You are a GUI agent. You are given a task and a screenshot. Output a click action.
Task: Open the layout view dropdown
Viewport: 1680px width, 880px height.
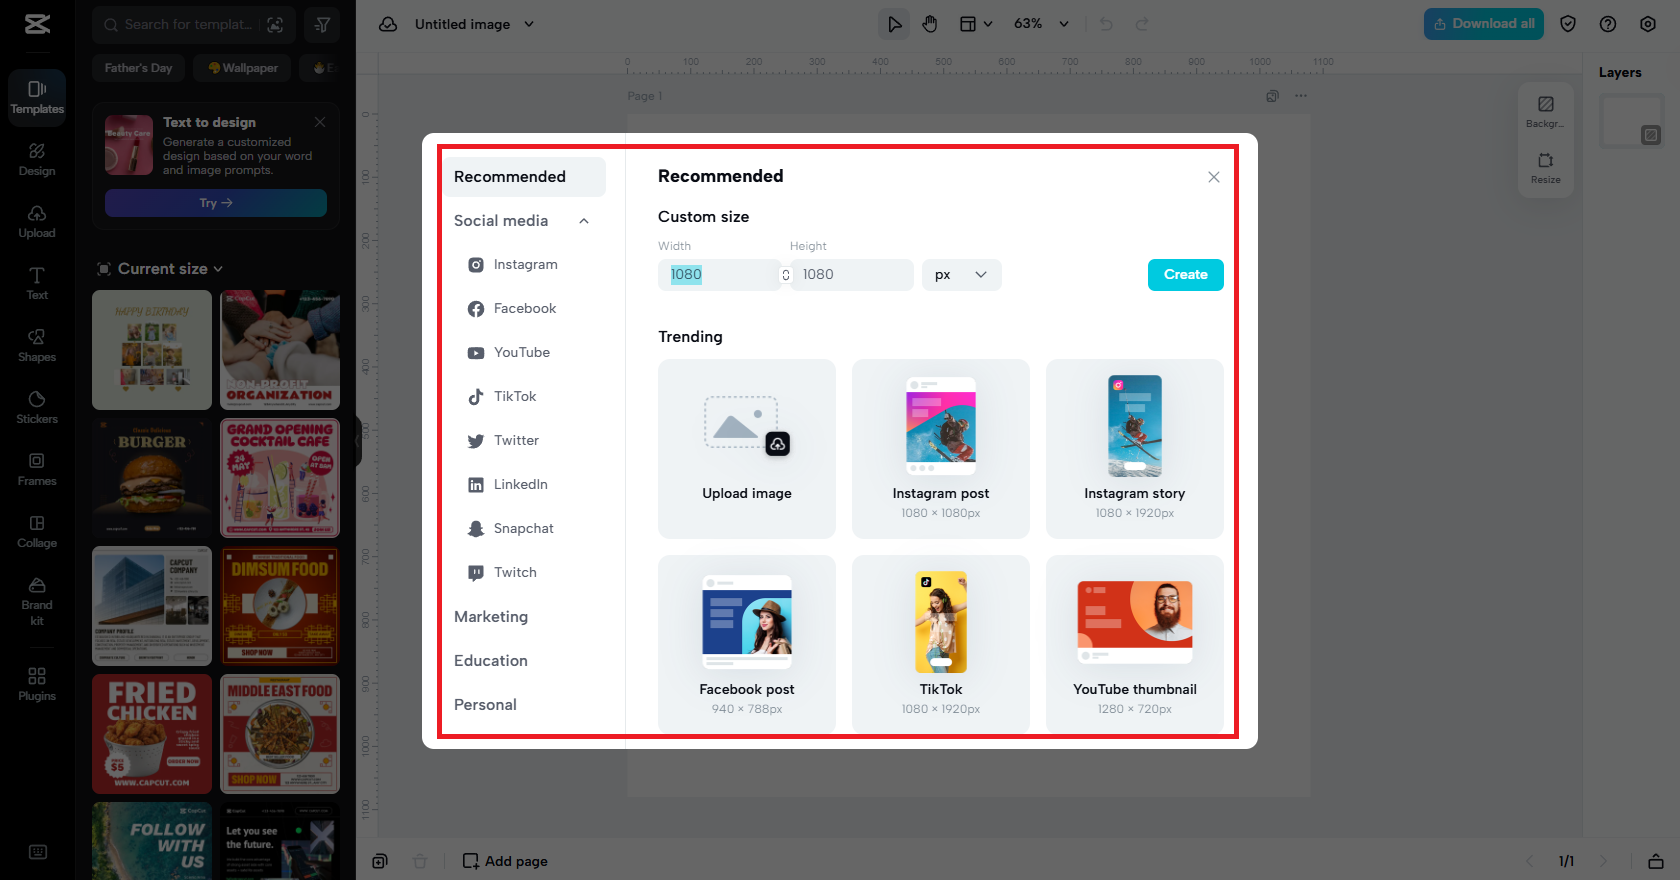pyautogui.click(x=975, y=24)
